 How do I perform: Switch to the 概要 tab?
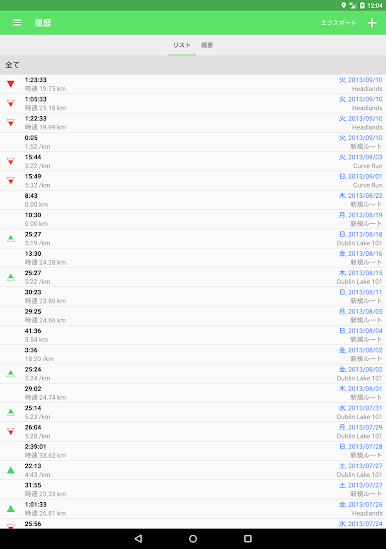coord(207,45)
